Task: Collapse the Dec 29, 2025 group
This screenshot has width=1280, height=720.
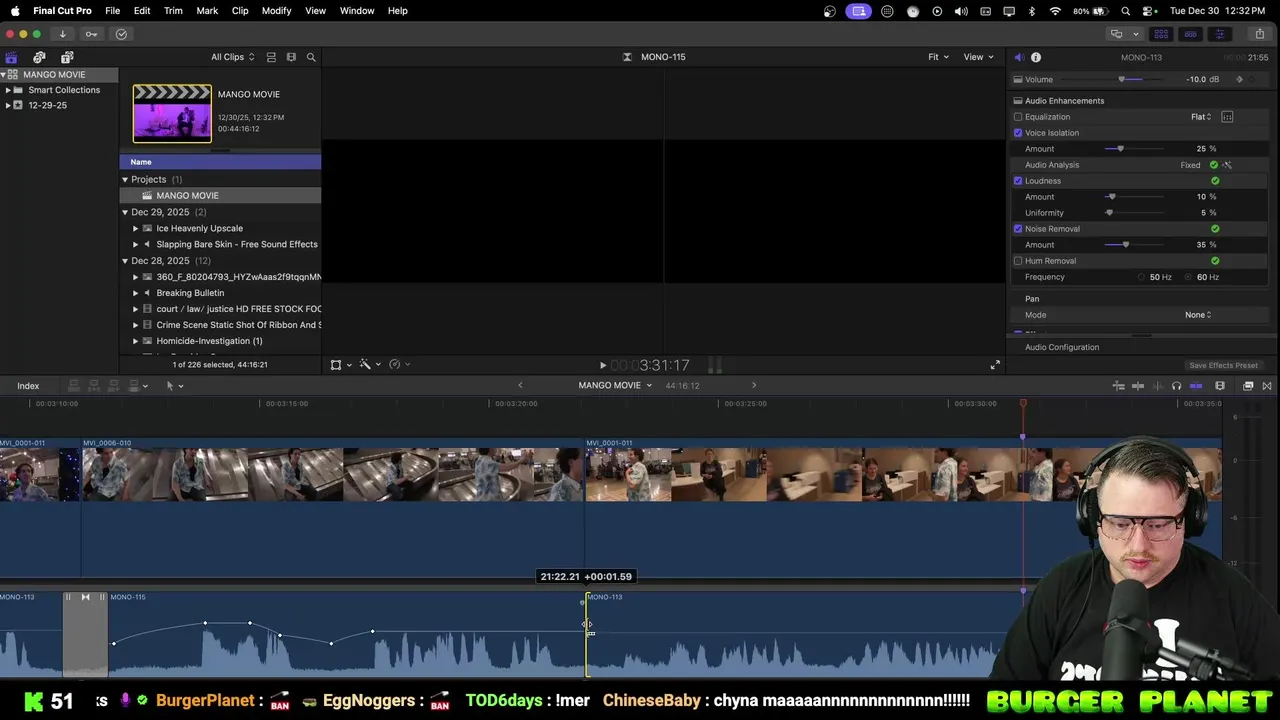Action: click(125, 212)
